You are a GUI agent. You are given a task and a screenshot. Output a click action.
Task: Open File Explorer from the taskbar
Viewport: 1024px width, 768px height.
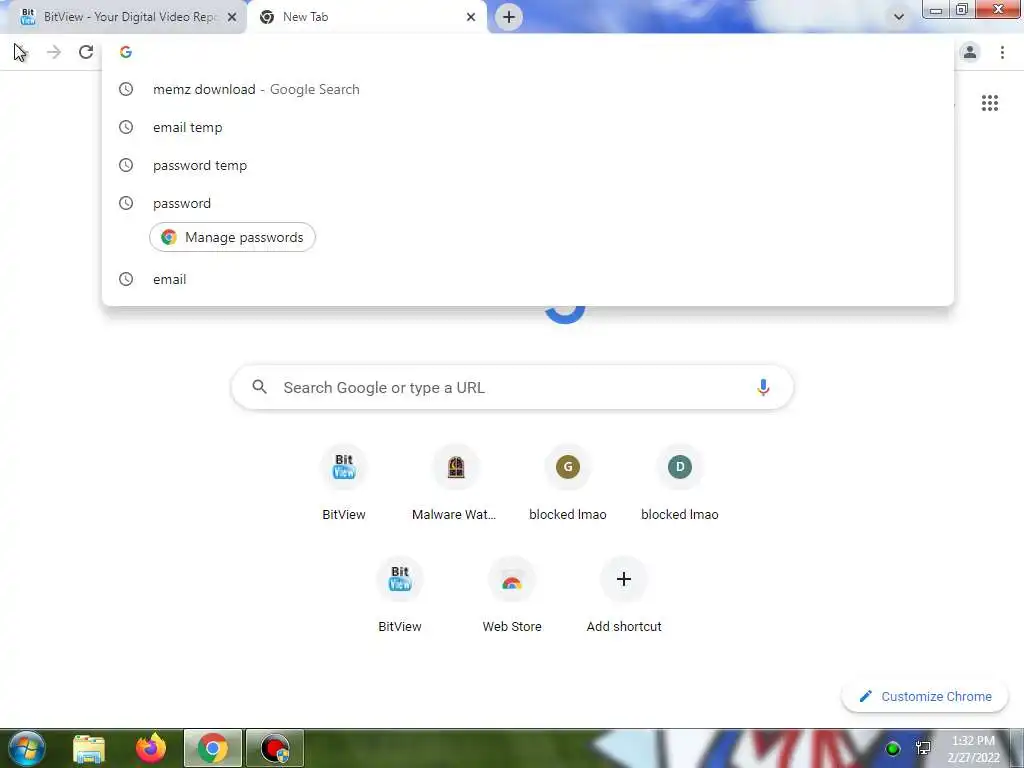click(x=89, y=748)
